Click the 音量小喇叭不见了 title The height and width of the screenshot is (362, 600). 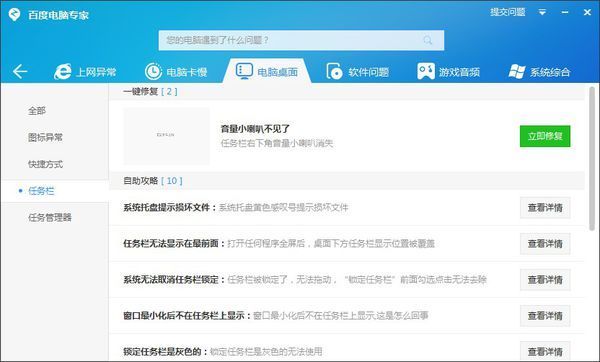click(255, 129)
